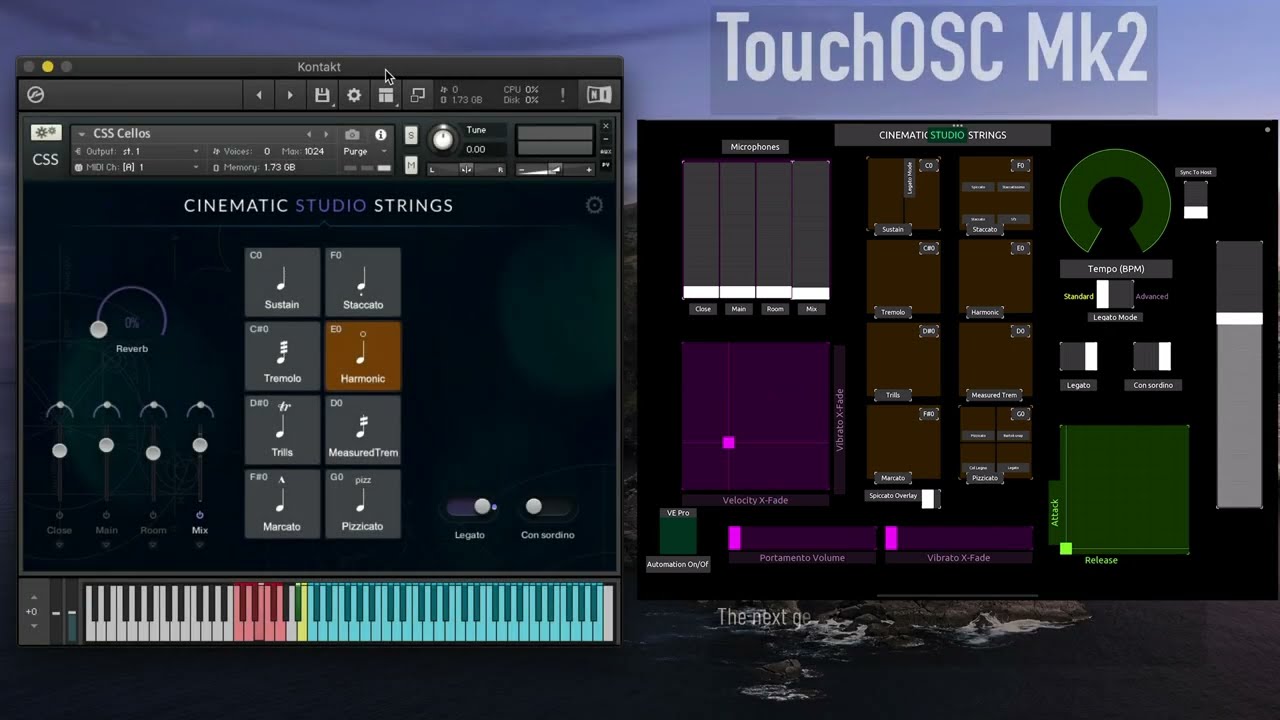Click Mix microphone fader in TouchOSC
1280x720 pixels.
(811, 230)
